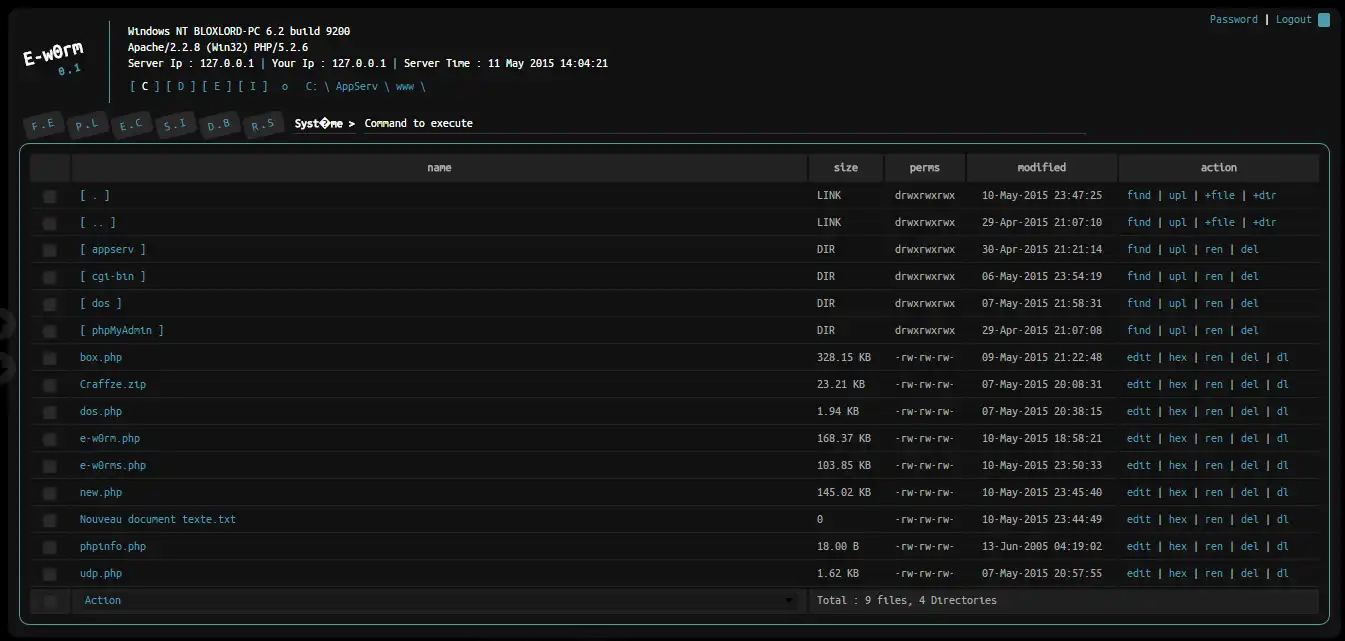Rename the dos directory with ren

pyautogui.click(x=1214, y=303)
